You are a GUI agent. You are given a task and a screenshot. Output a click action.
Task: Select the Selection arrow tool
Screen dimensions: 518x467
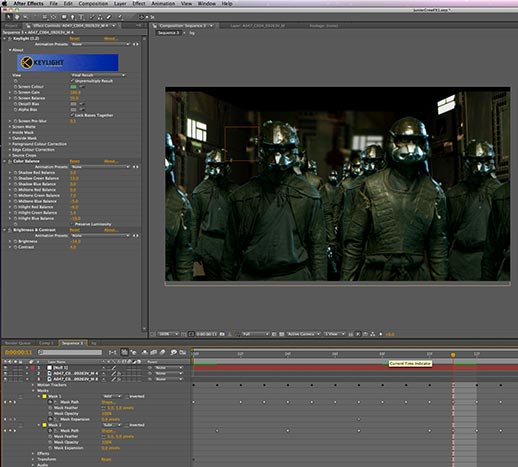pos(9,17)
